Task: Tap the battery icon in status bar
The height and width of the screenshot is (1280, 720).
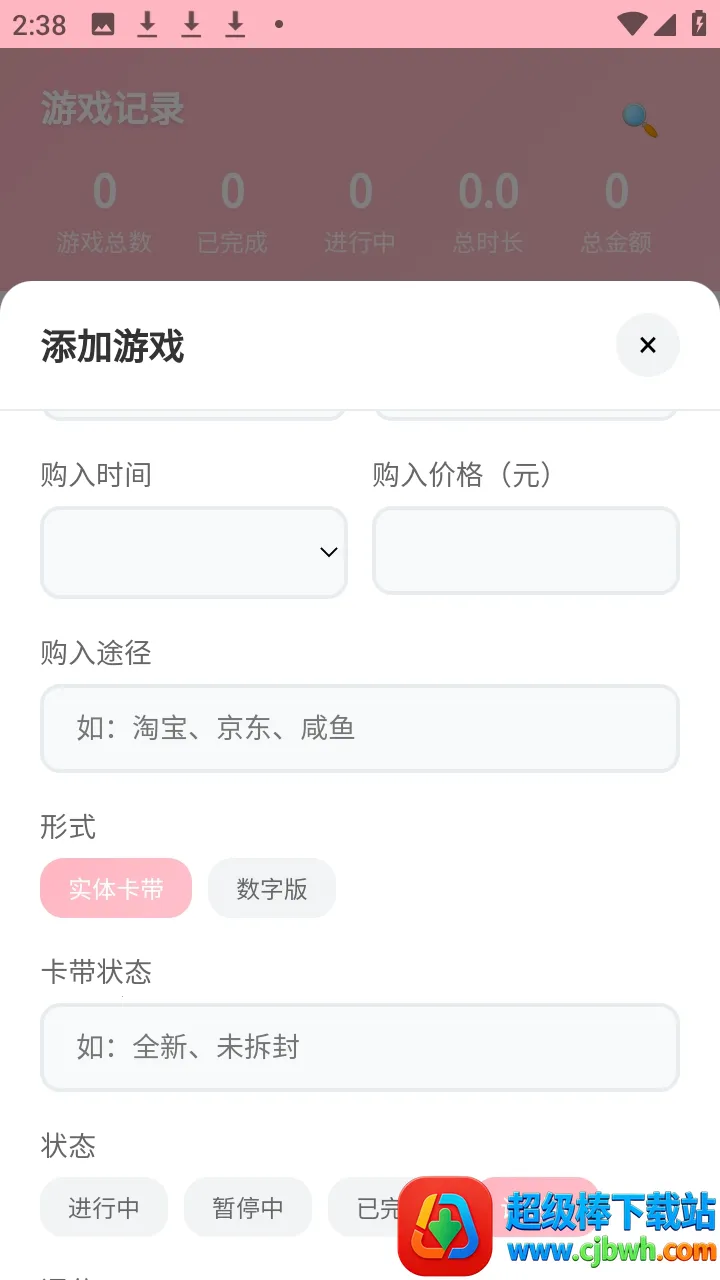Action: 699,24
